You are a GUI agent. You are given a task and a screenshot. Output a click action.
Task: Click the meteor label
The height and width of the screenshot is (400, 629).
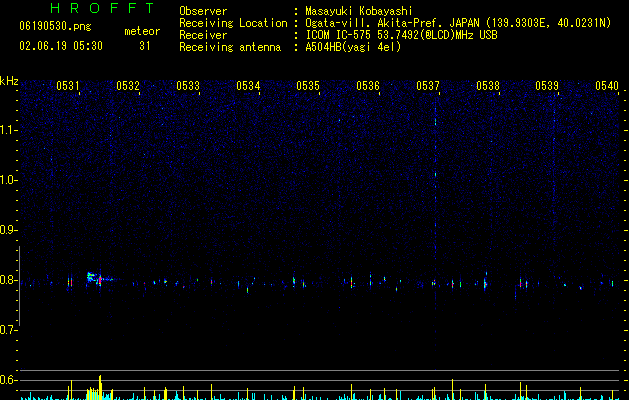click(142, 31)
